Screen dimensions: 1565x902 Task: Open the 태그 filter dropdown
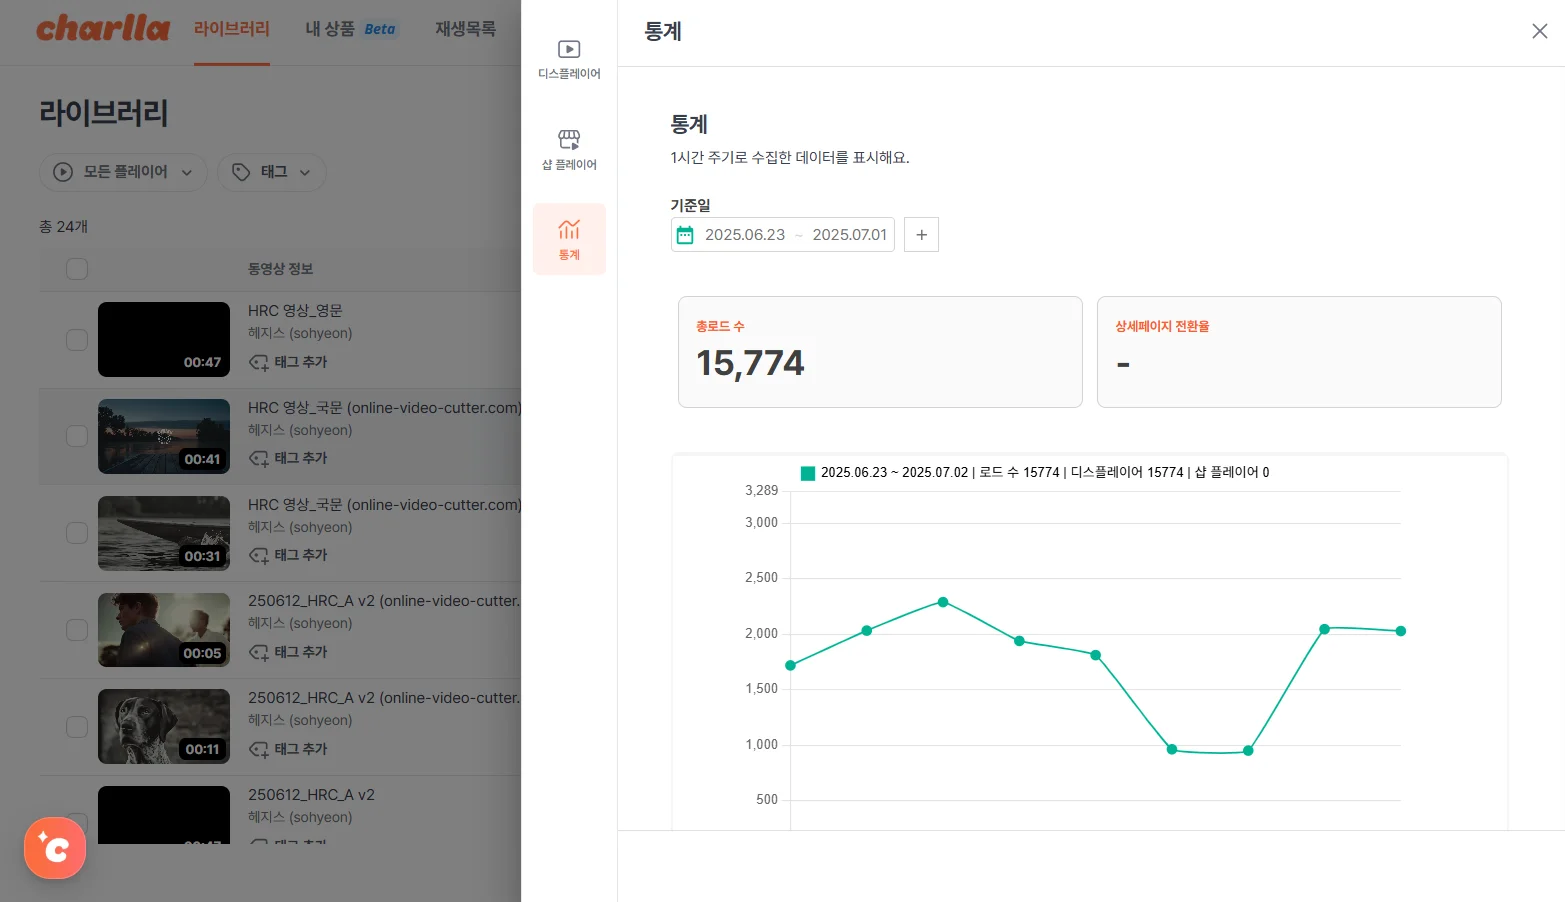pos(272,172)
